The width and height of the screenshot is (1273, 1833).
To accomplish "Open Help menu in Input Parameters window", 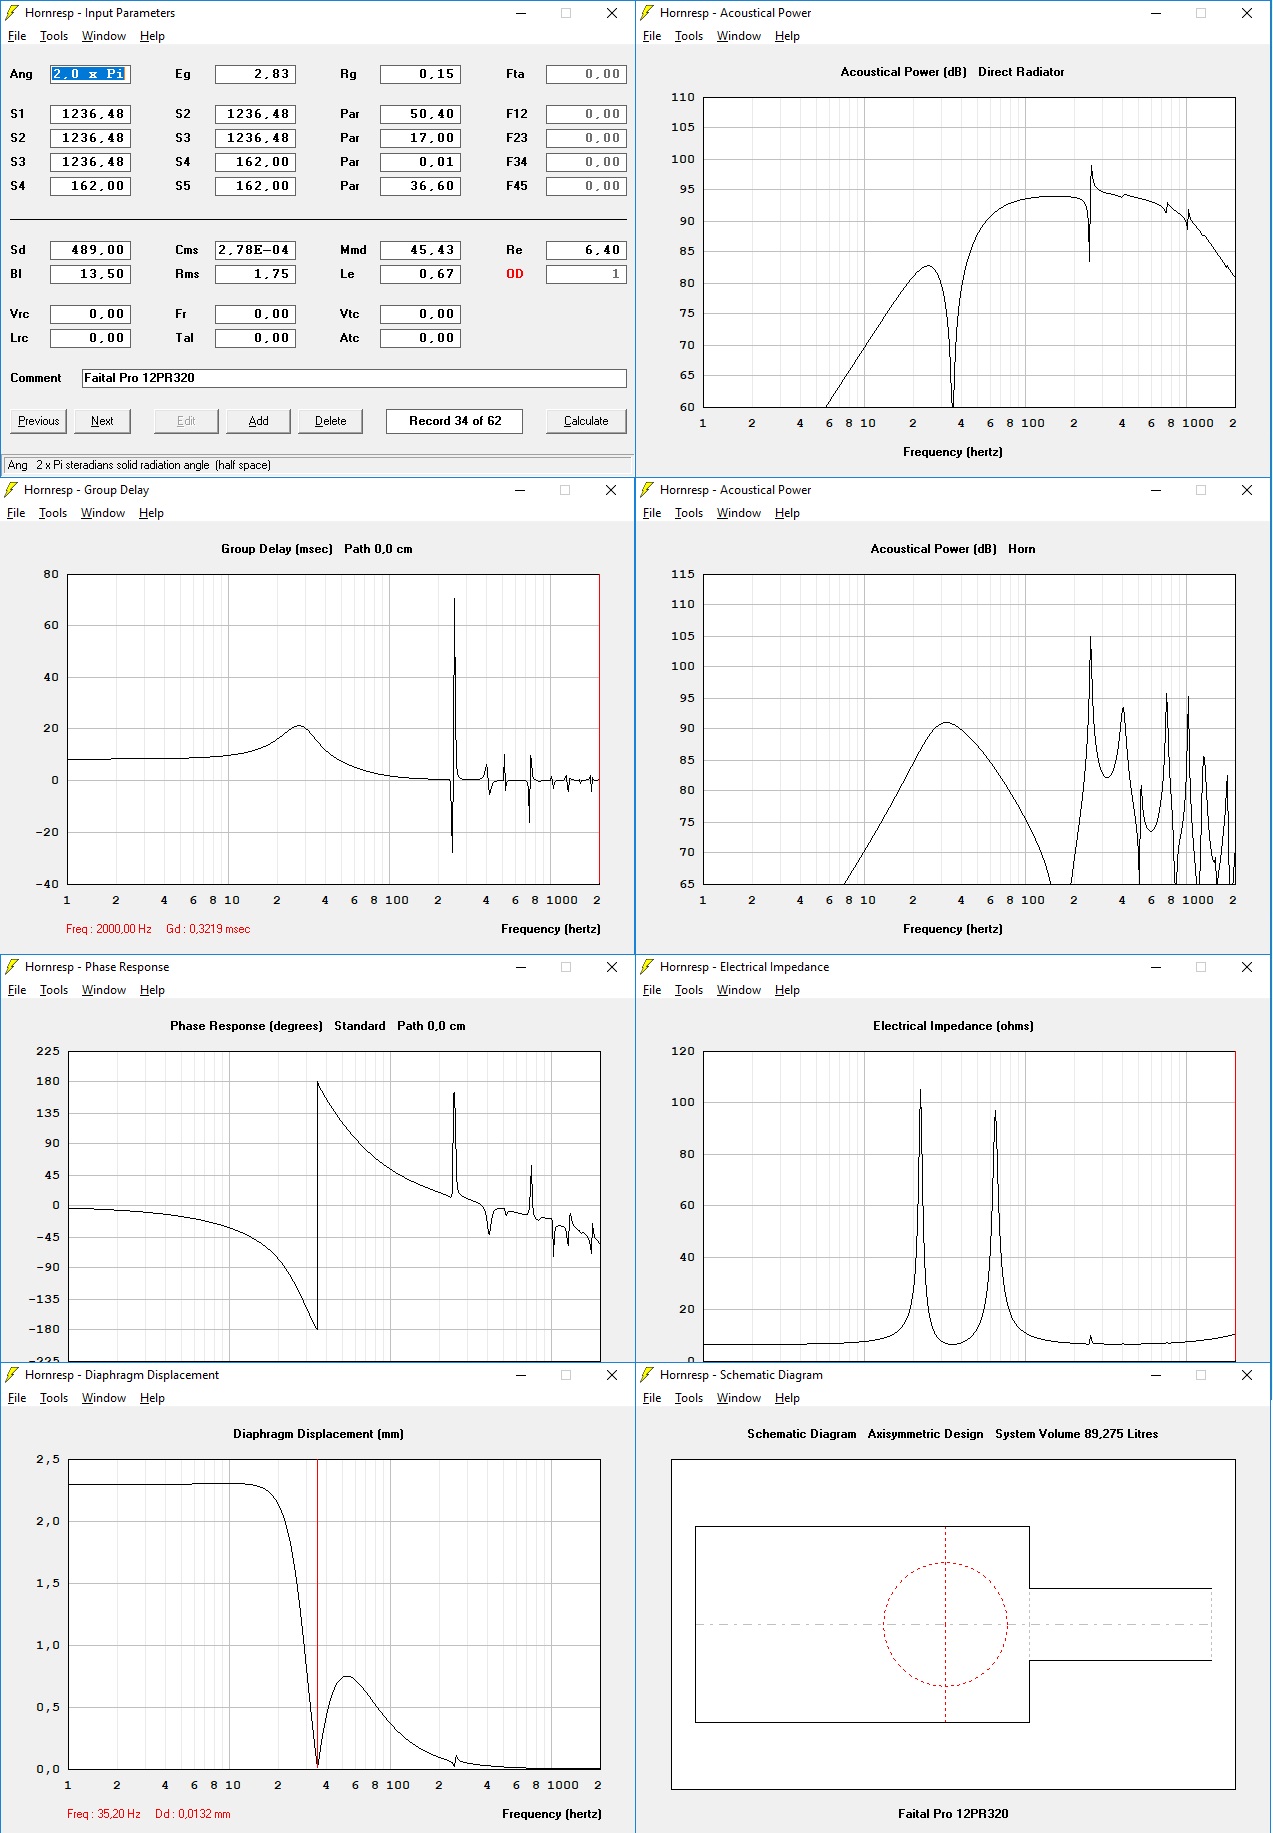I will (152, 36).
